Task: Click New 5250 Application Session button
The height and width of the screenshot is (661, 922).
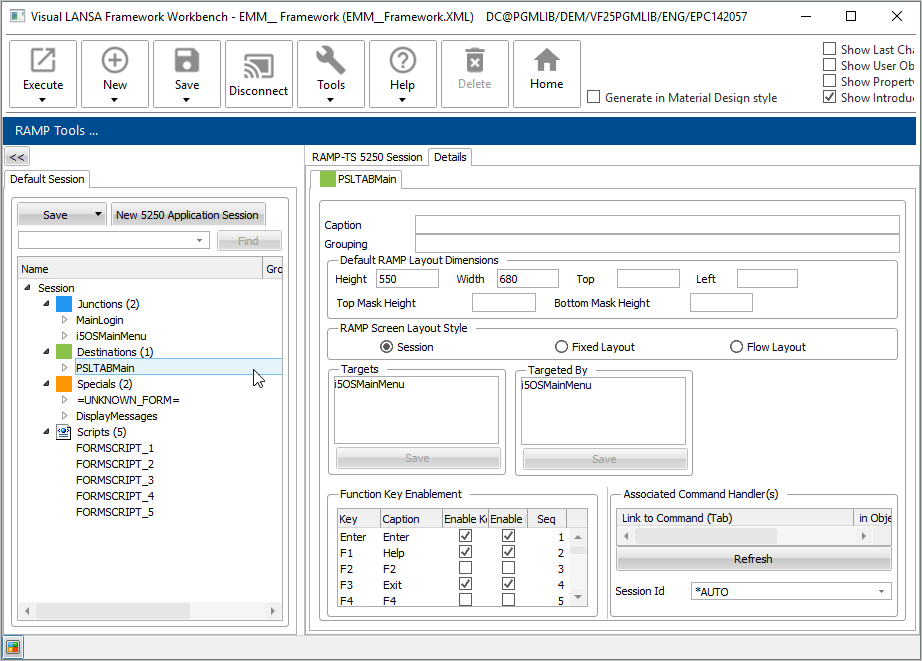Action: point(187,215)
